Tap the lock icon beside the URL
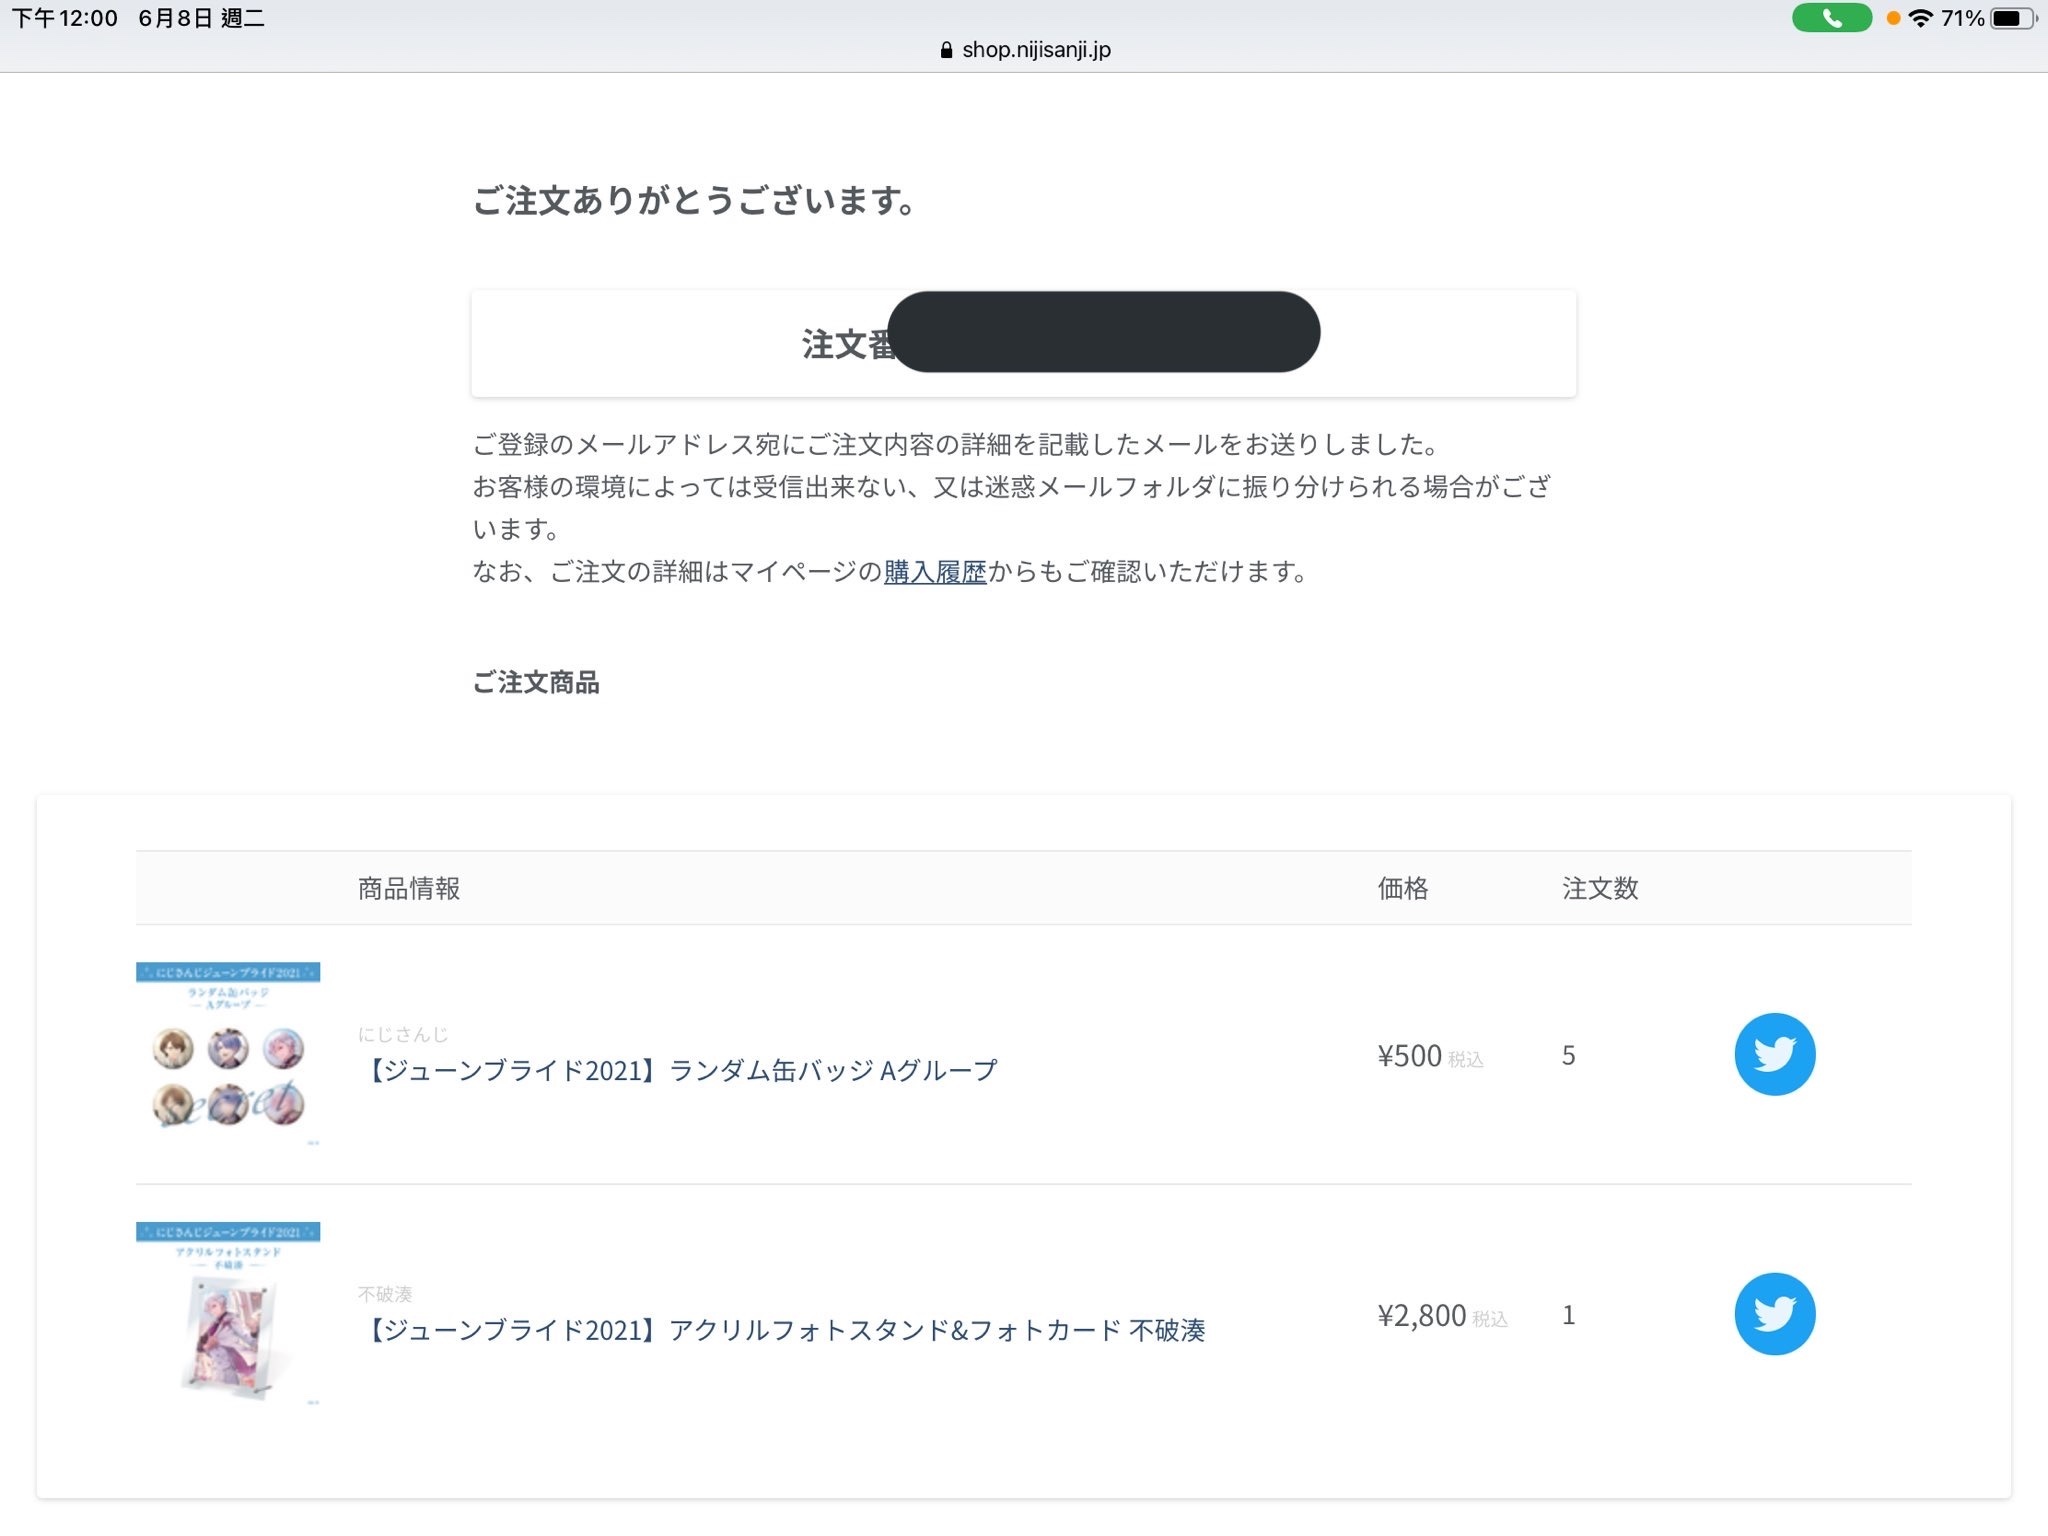2048x1536 pixels. [947, 50]
